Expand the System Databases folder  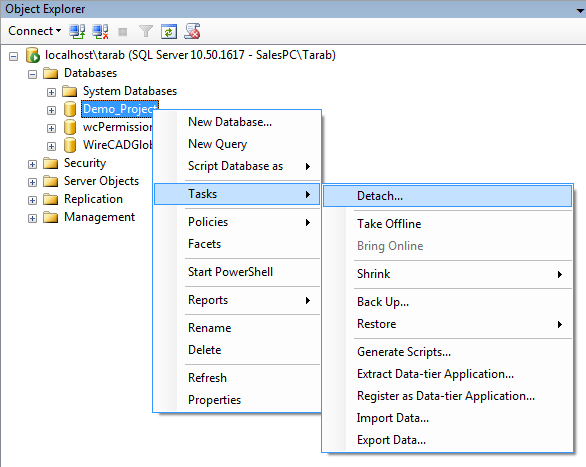coord(51,92)
